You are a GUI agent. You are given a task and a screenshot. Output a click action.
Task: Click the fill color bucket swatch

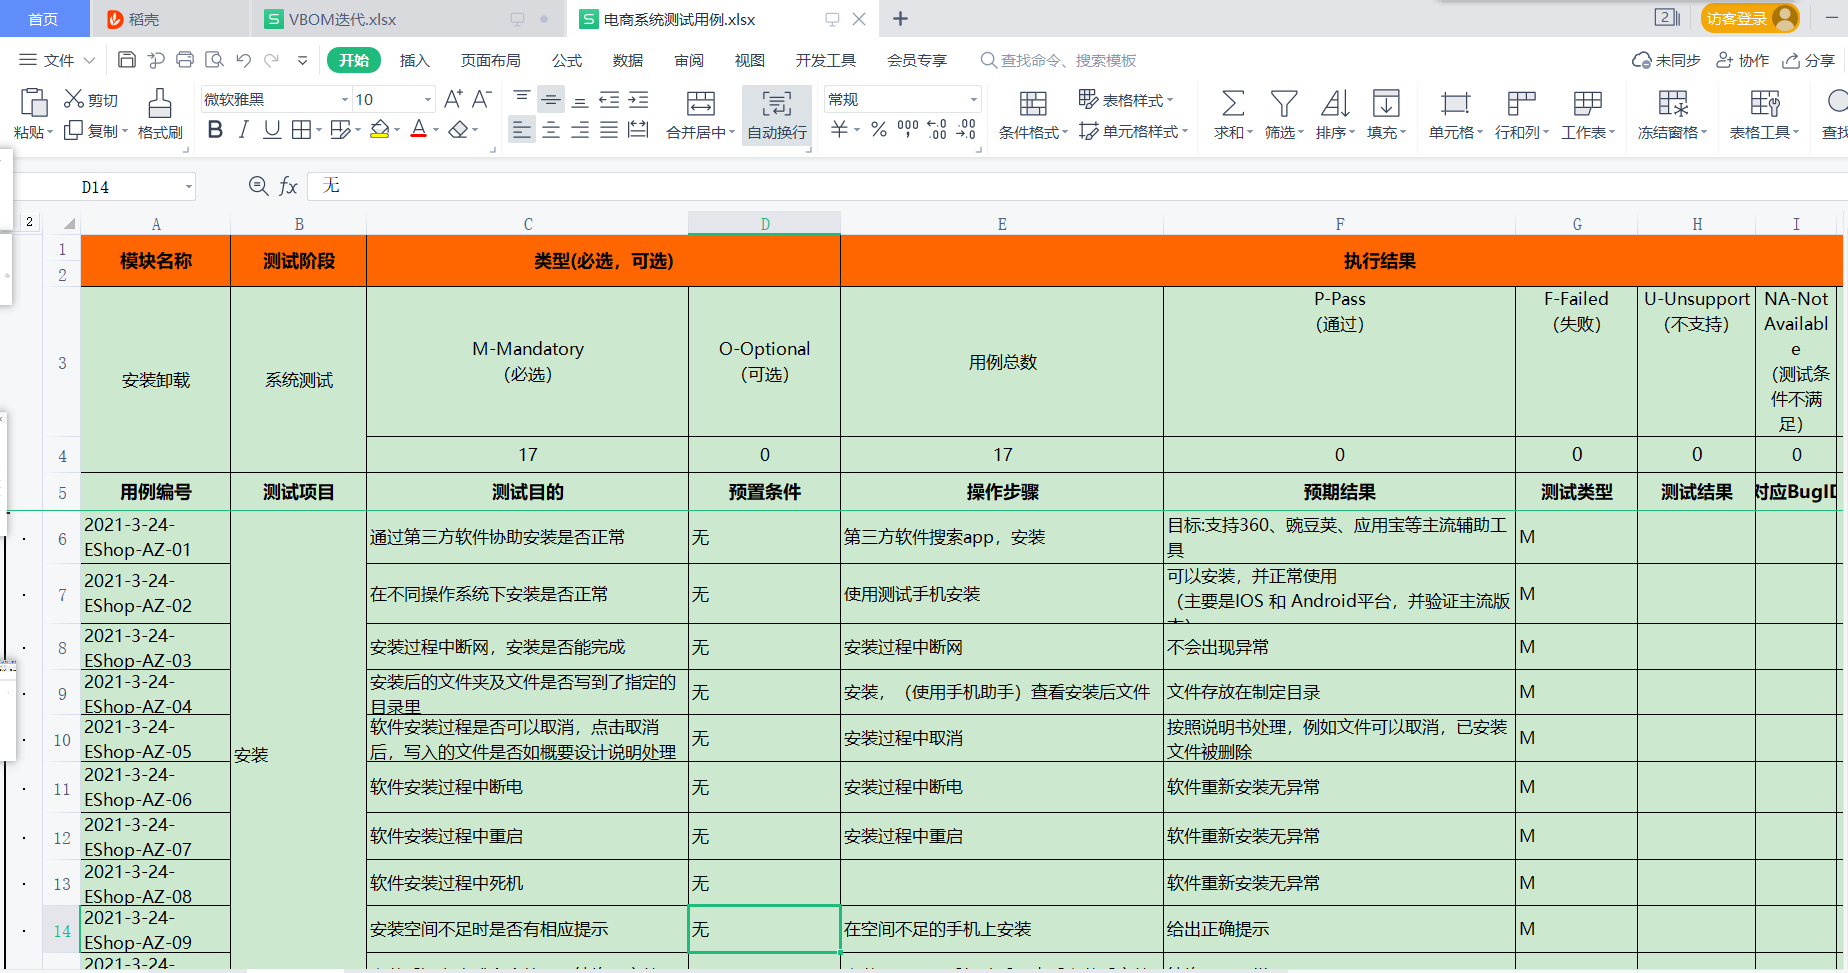coord(379,129)
